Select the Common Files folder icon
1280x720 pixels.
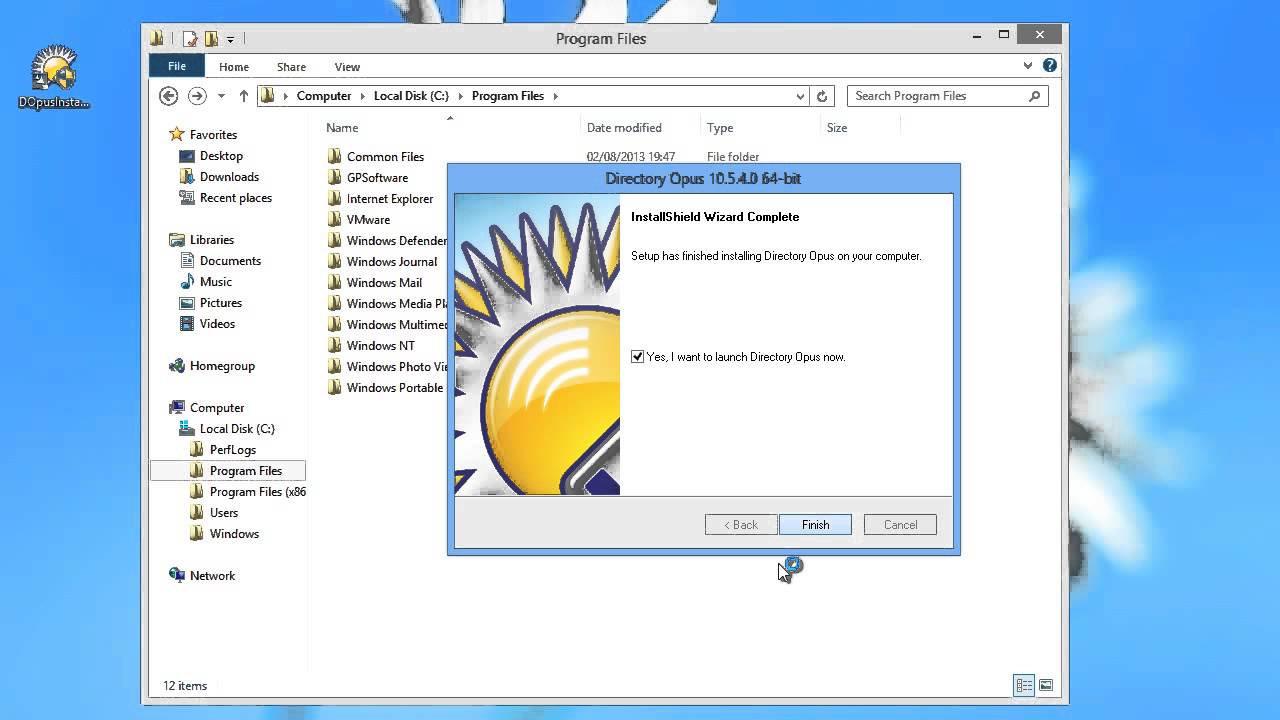(335, 157)
